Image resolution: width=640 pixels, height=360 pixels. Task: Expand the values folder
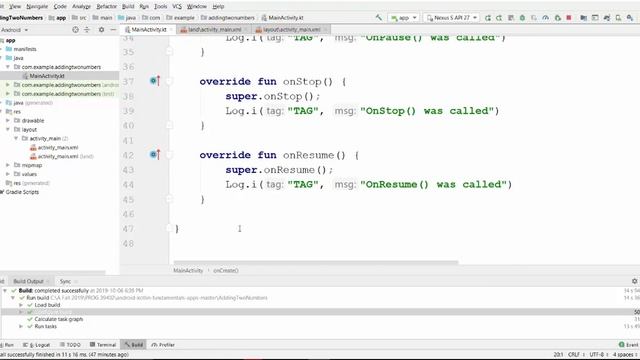tap(8, 174)
